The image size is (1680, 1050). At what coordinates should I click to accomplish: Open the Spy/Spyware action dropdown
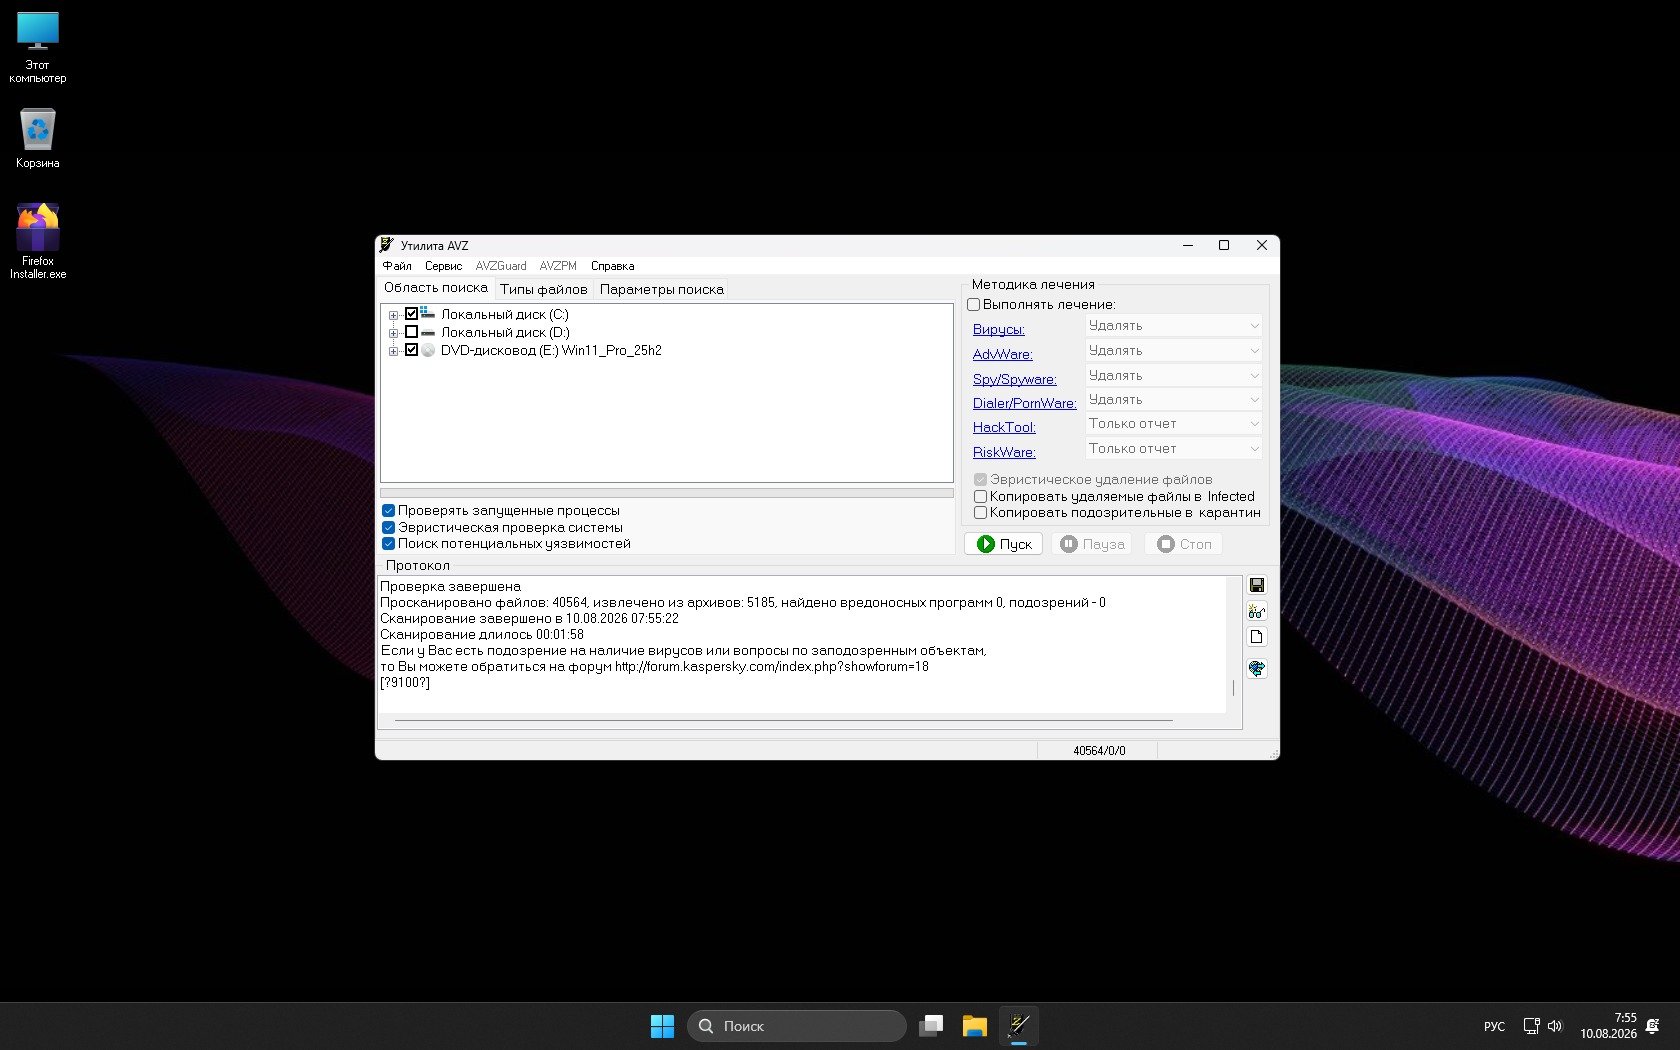pos(1173,376)
